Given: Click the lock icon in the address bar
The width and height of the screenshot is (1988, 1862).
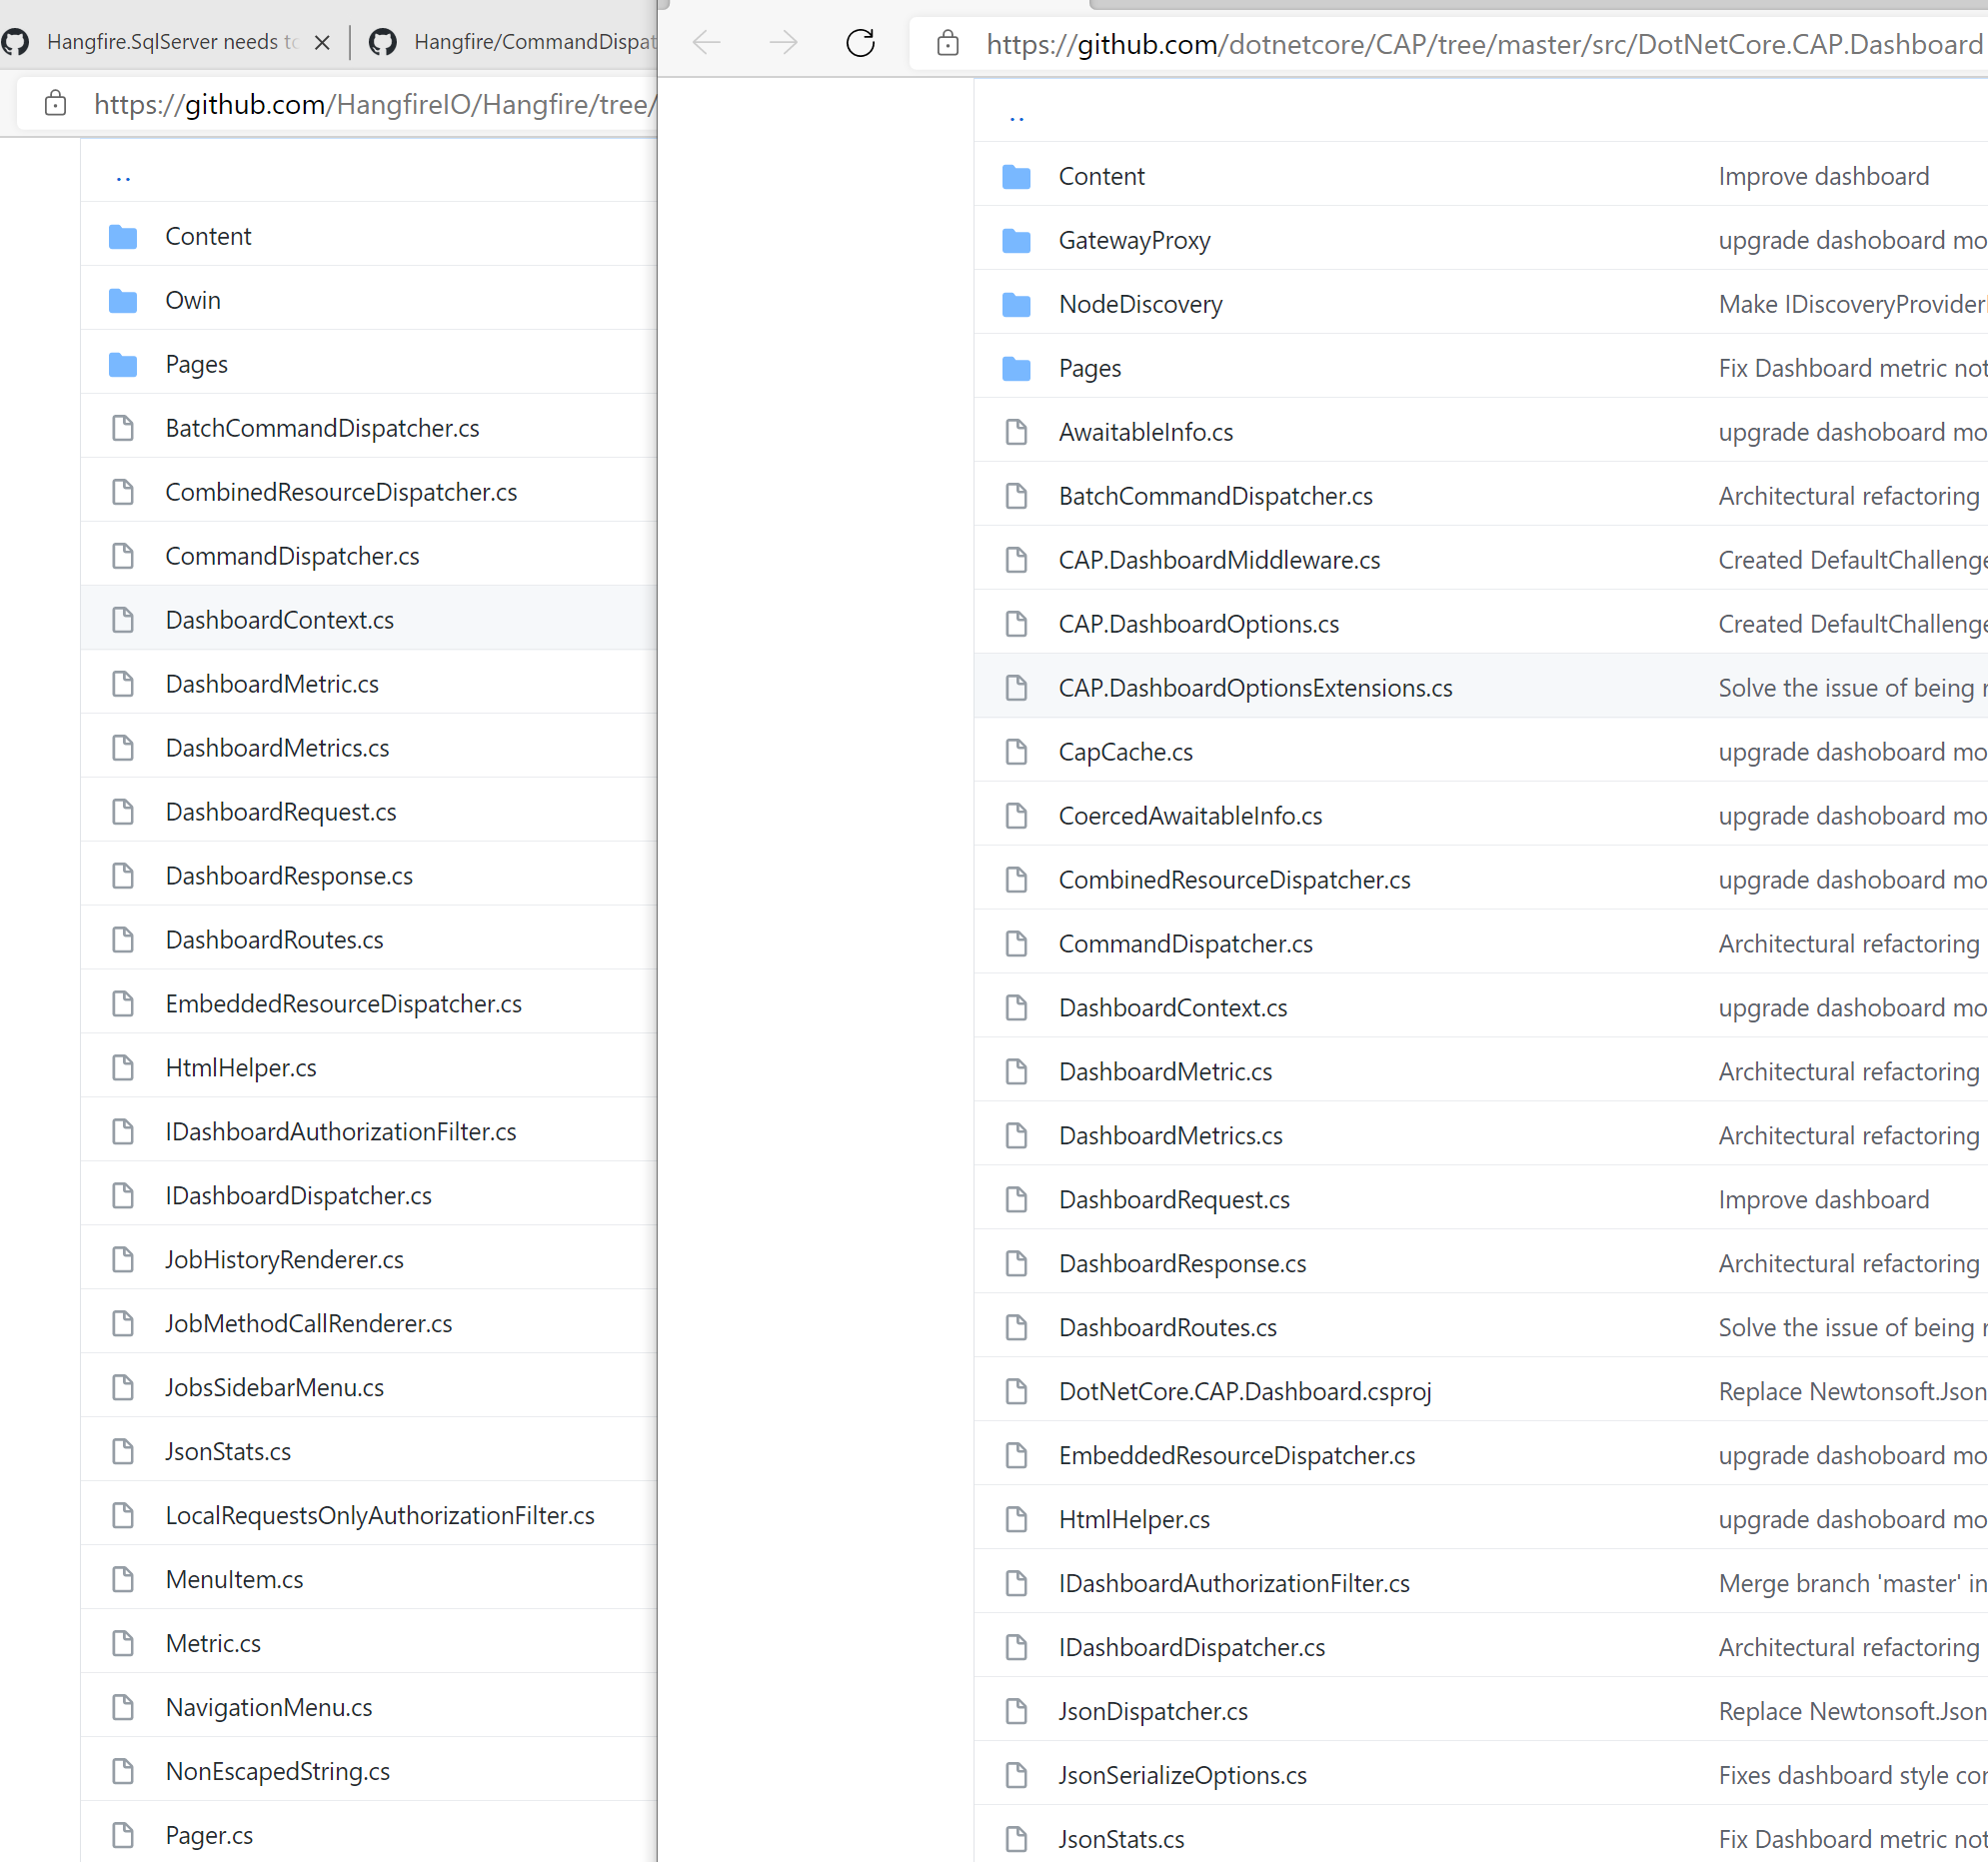Looking at the screenshot, I should [x=947, y=43].
